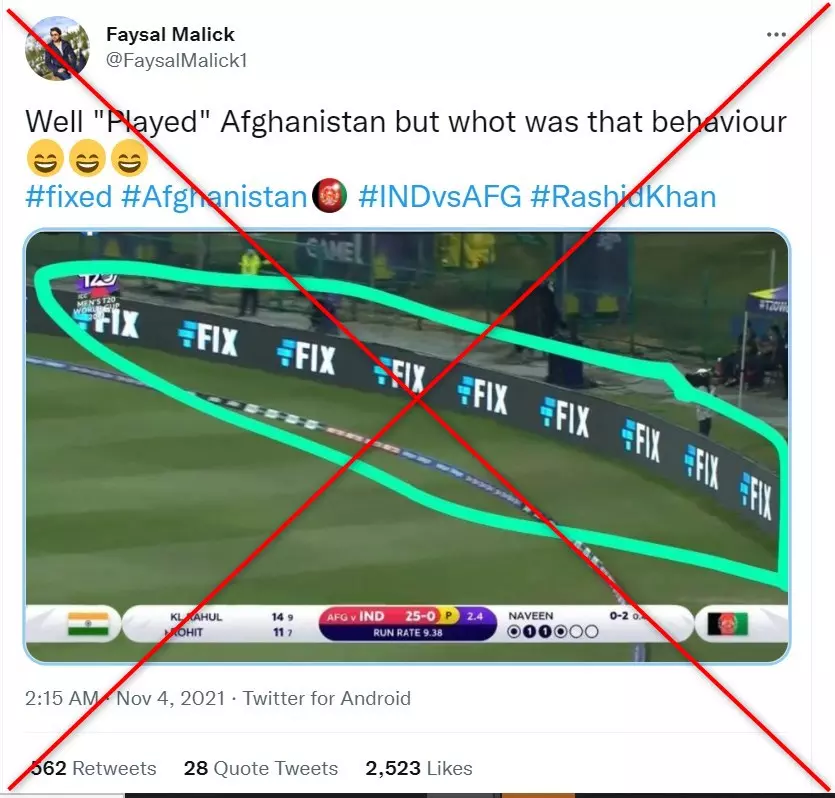Click the Afghanistan flag in scoreboard
This screenshot has height=798, width=835.
tap(728, 623)
